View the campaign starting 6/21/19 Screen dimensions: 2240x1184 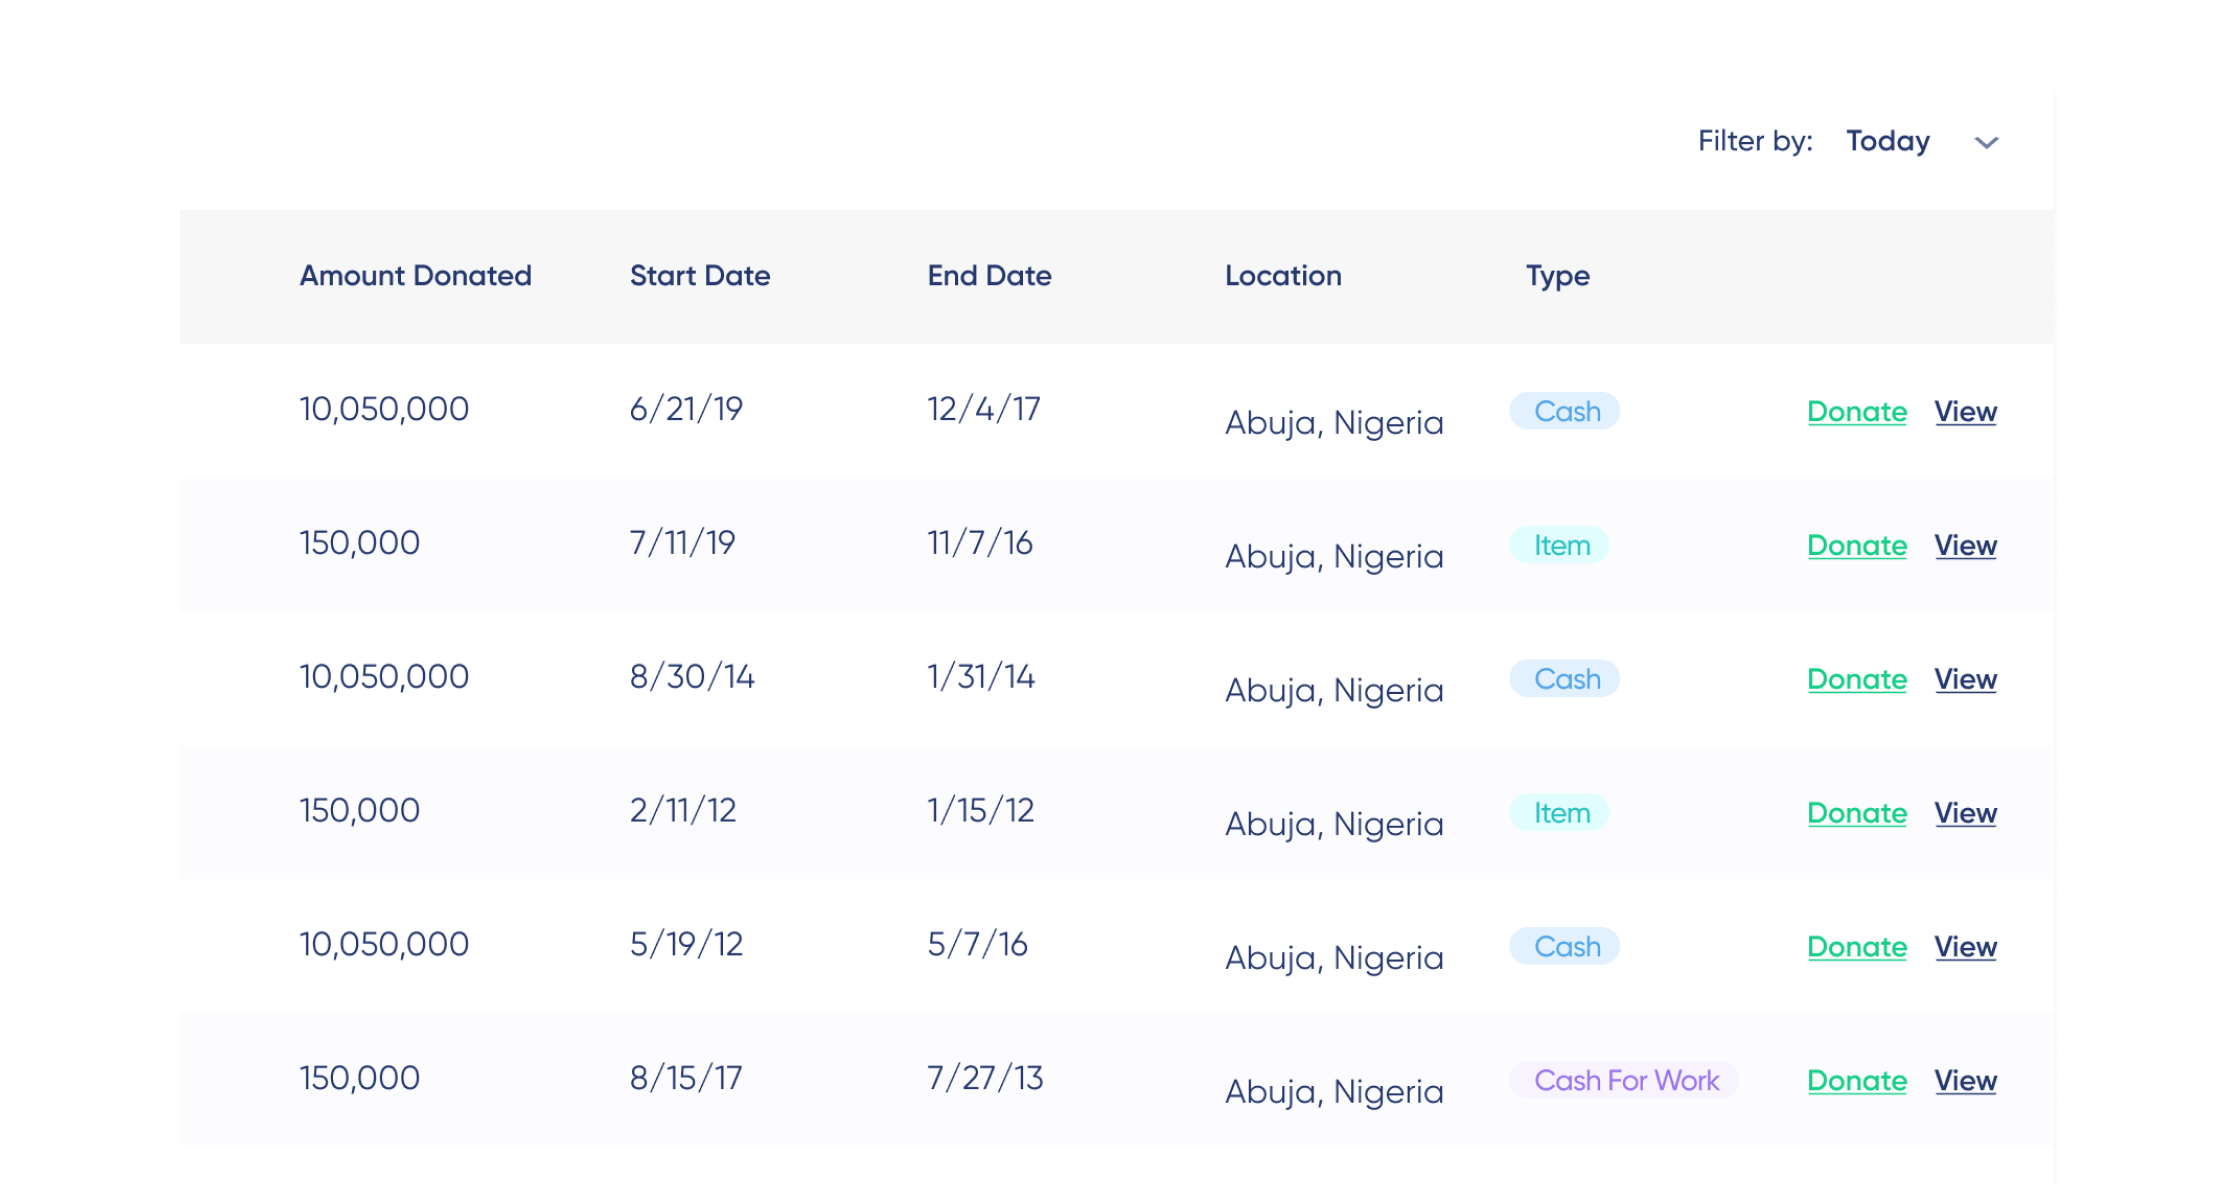point(1965,412)
